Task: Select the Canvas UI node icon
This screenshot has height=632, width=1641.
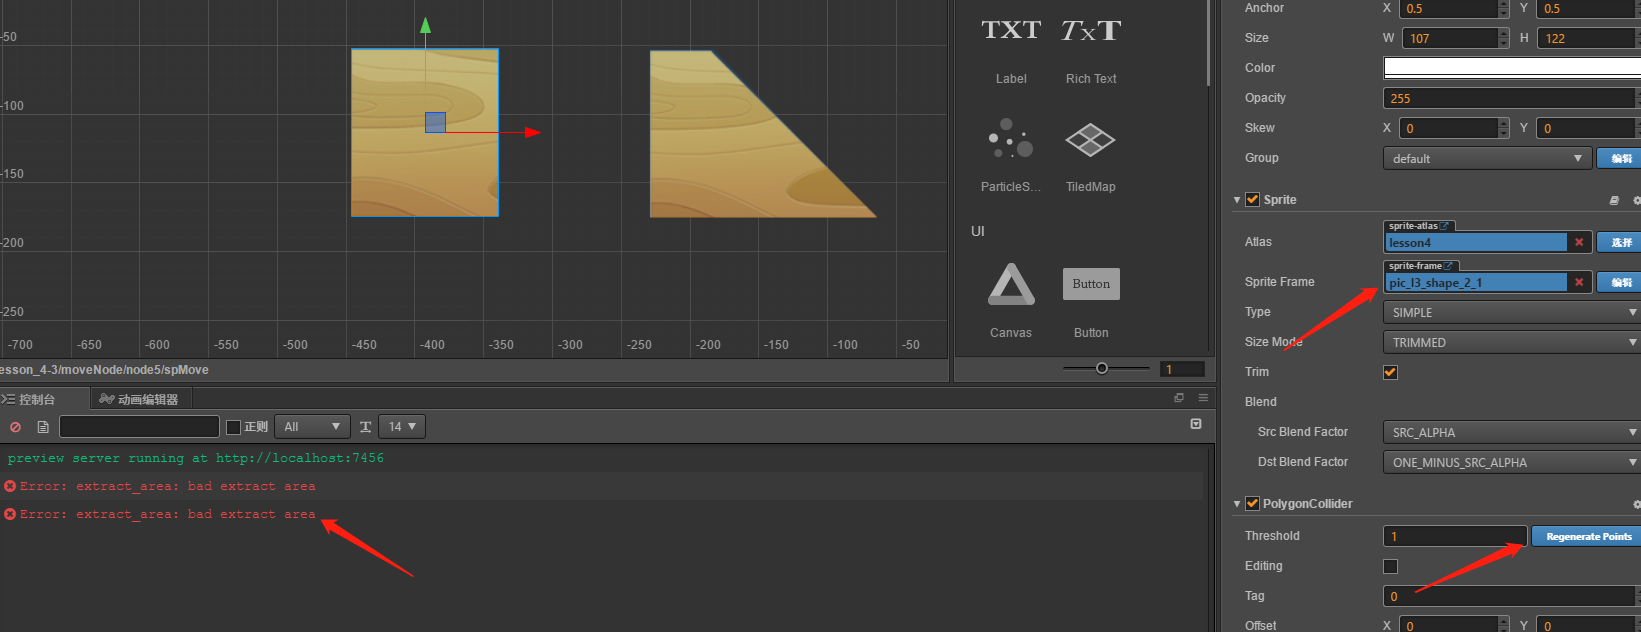Action: tap(1011, 284)
